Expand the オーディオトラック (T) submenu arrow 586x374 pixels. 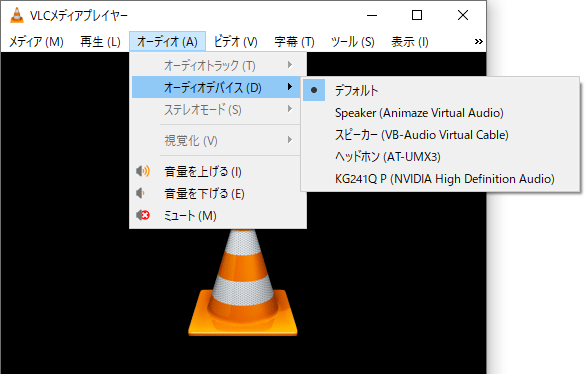pyautogui.click(x=290, y=65)
